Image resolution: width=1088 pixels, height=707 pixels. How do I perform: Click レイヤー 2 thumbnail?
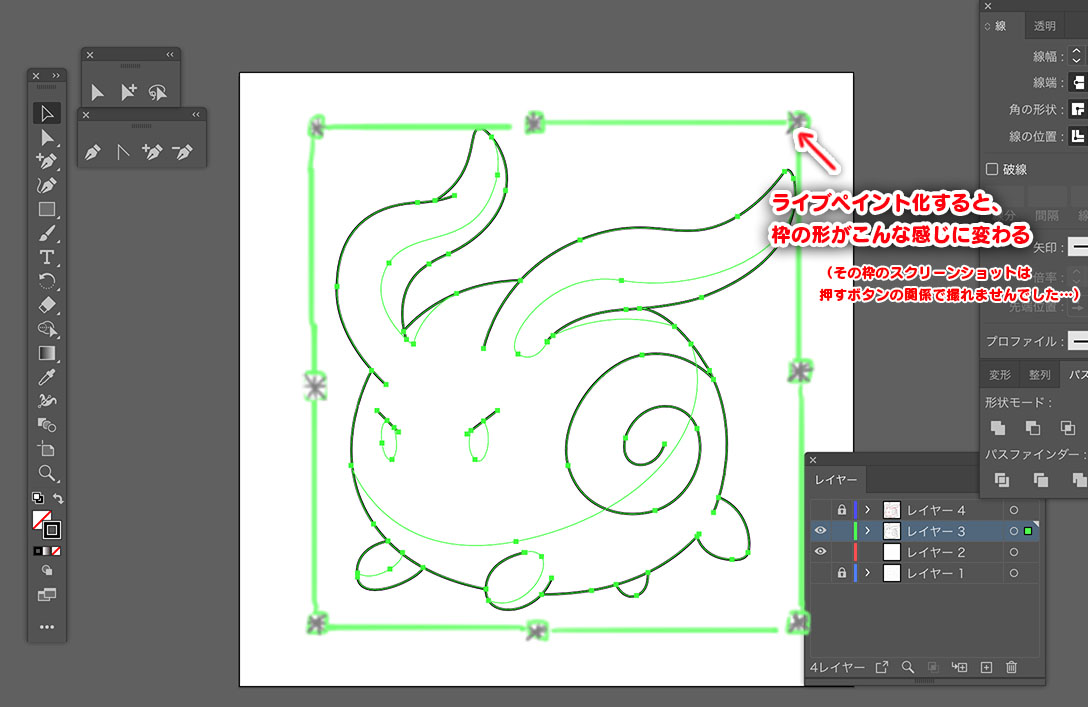click(892, 552)
